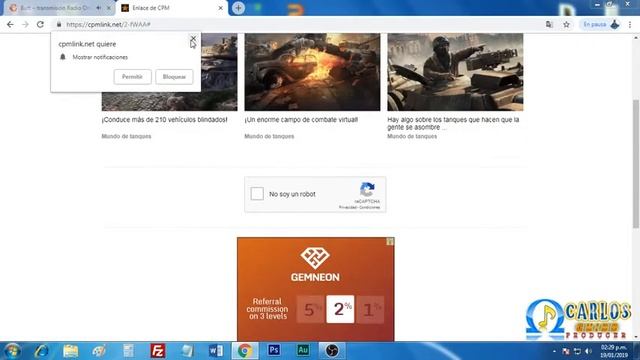Click the Action Center flag icon in tray
The image size is (640, 360).
[566, 351]
